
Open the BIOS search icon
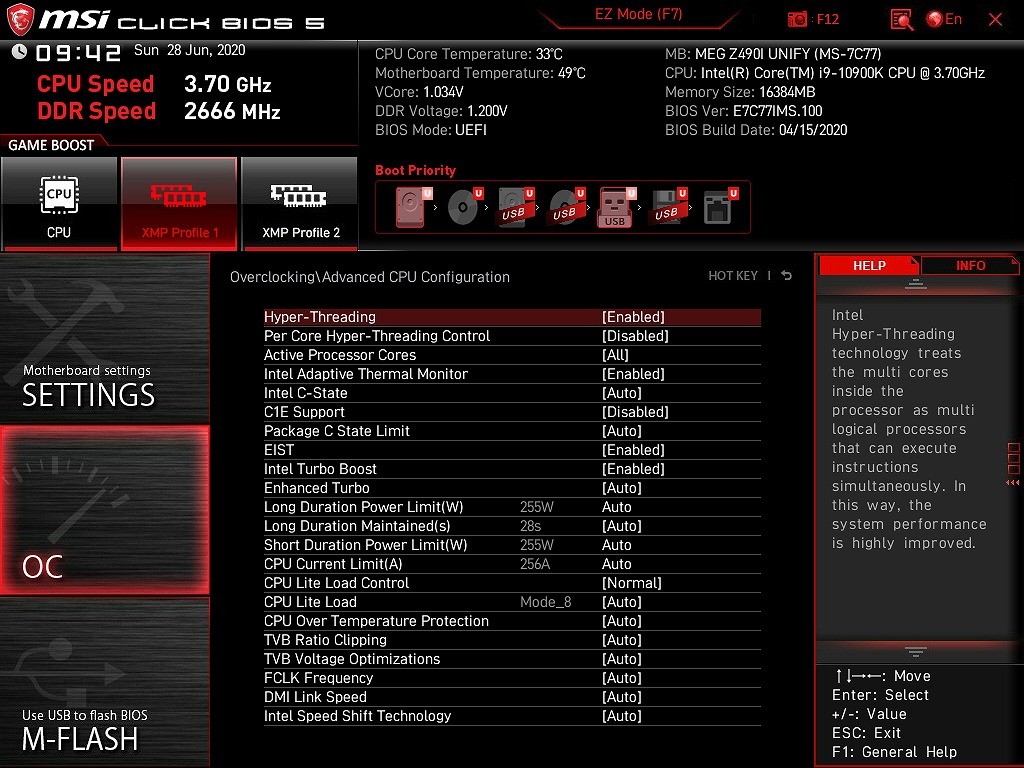901,19
